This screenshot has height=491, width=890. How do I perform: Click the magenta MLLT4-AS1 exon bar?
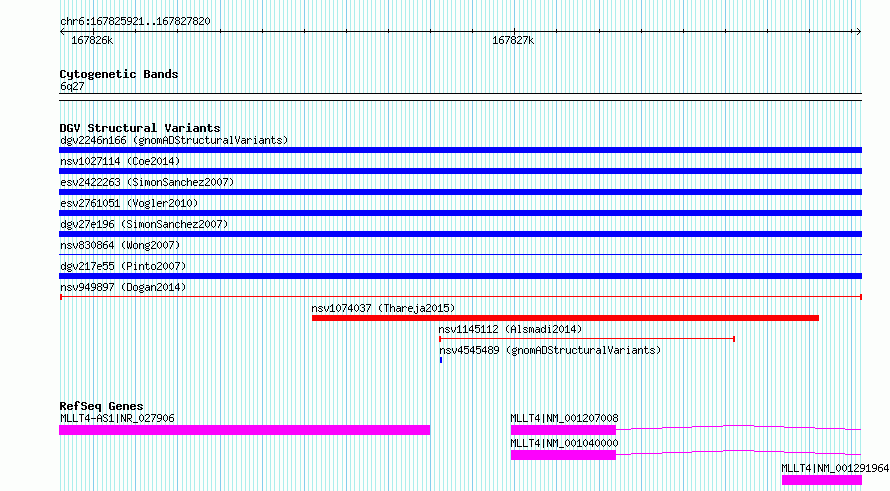tap(245, 430)
